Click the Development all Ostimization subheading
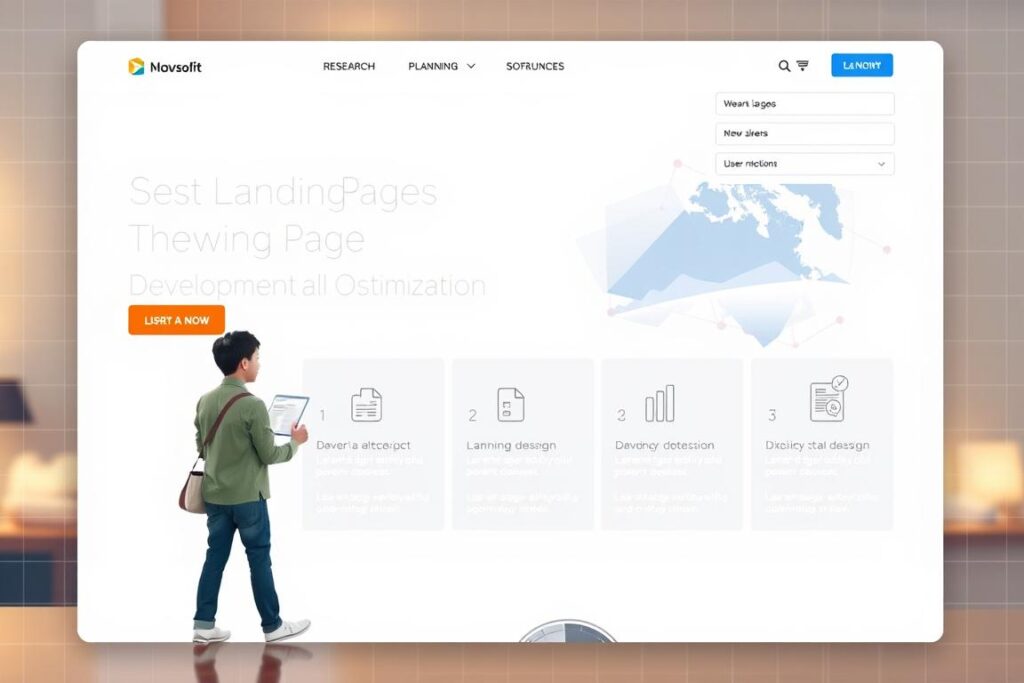The image size is (1024, 683). pyautogui.click(x=307, y=285)
